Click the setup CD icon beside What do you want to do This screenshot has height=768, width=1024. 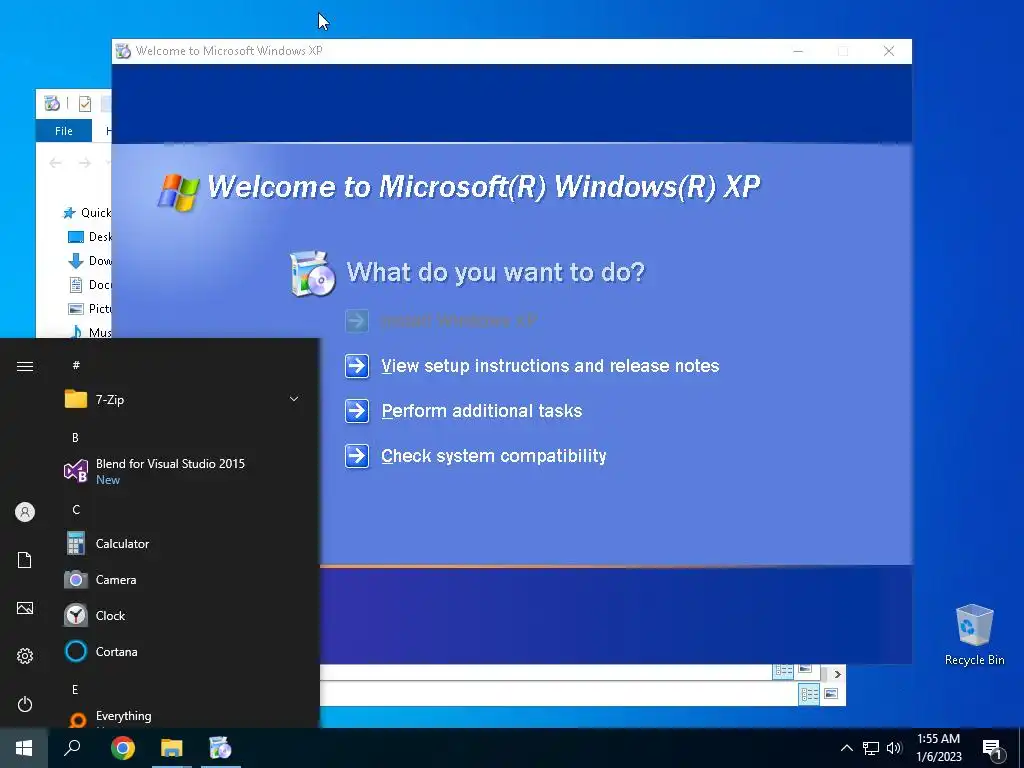pos(312,273)
